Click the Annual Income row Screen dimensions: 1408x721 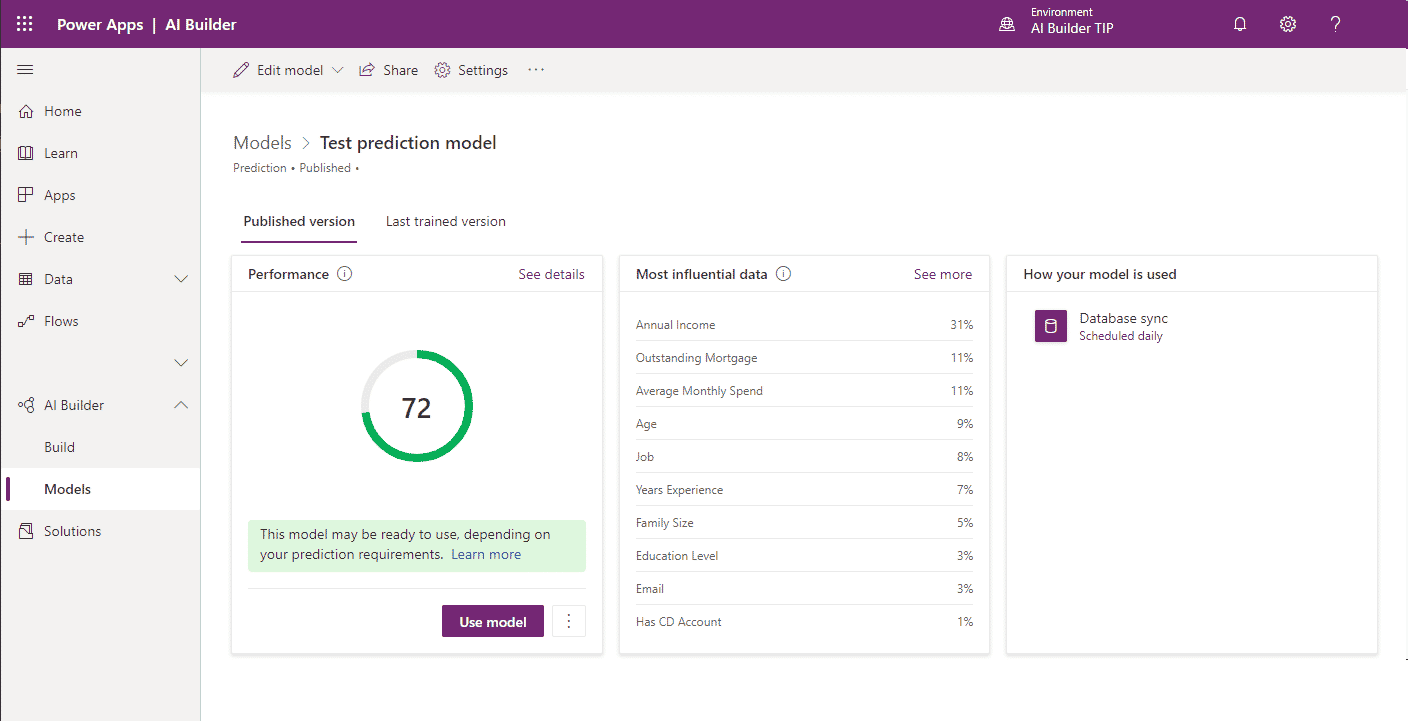click(804, 325)
